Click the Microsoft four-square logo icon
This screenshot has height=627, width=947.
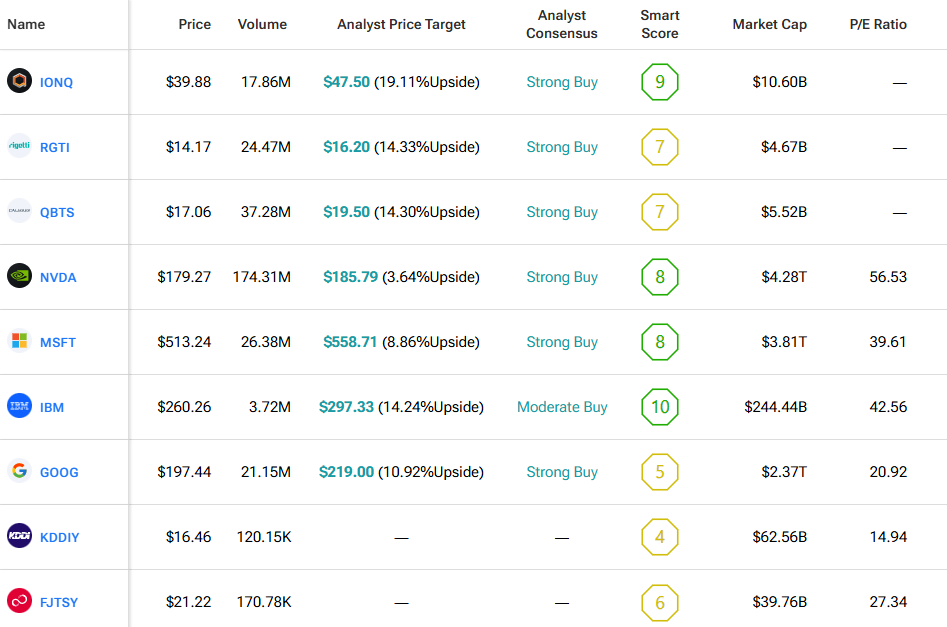[19, 342]
